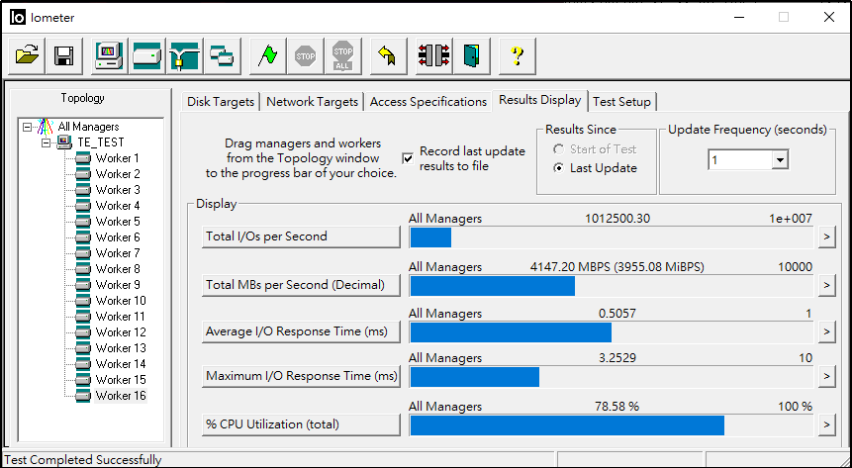This screenshot has width=852, height=468.
Task: Click Average I/O Response Time button
Action: (301, 332)
